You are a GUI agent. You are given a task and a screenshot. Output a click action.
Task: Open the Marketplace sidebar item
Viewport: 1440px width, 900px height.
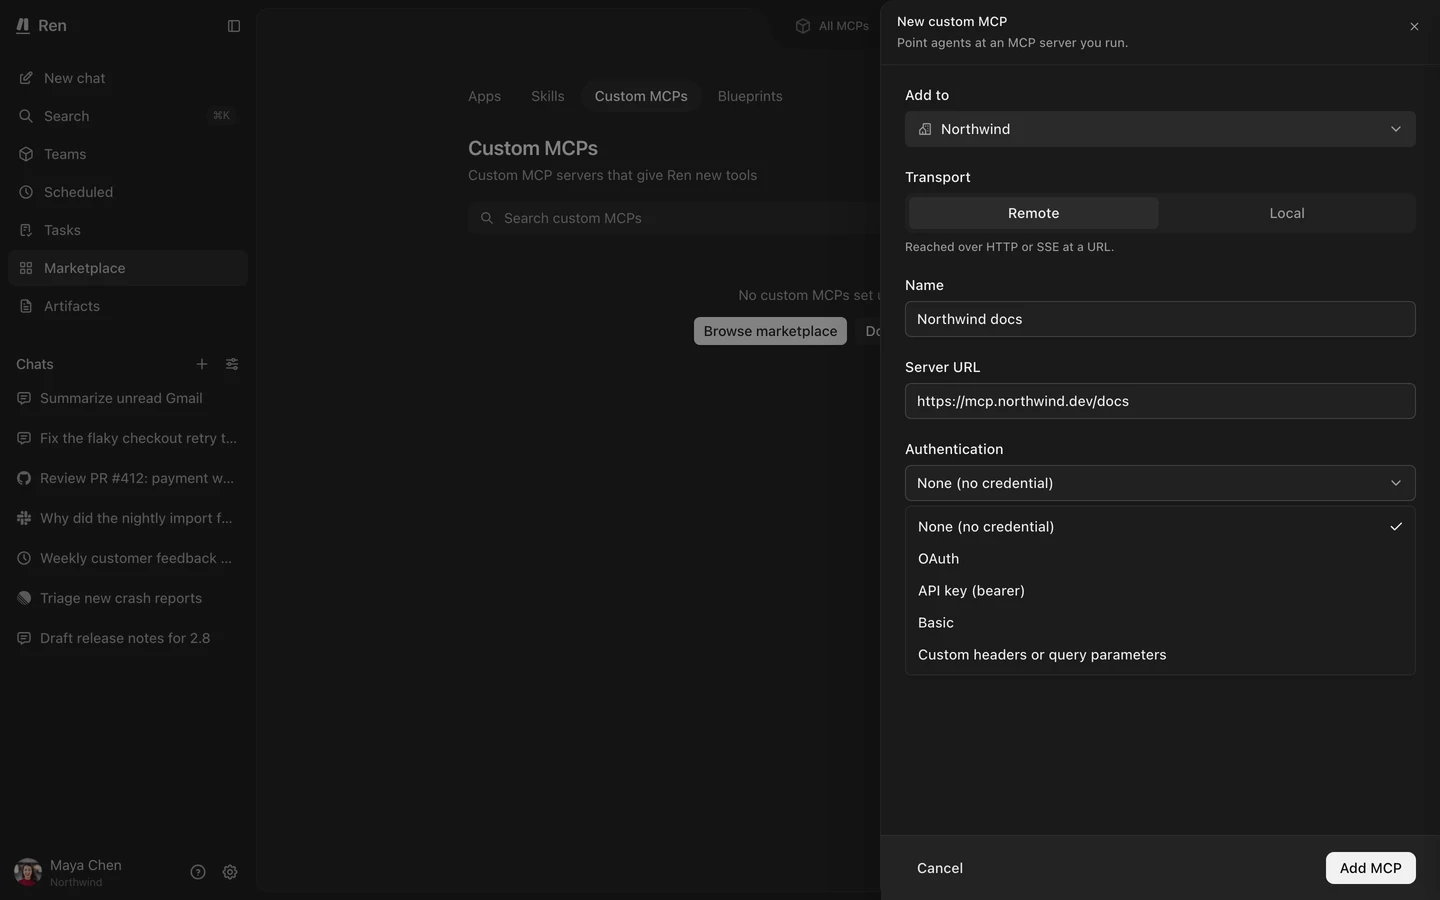[x=128, y=268]
